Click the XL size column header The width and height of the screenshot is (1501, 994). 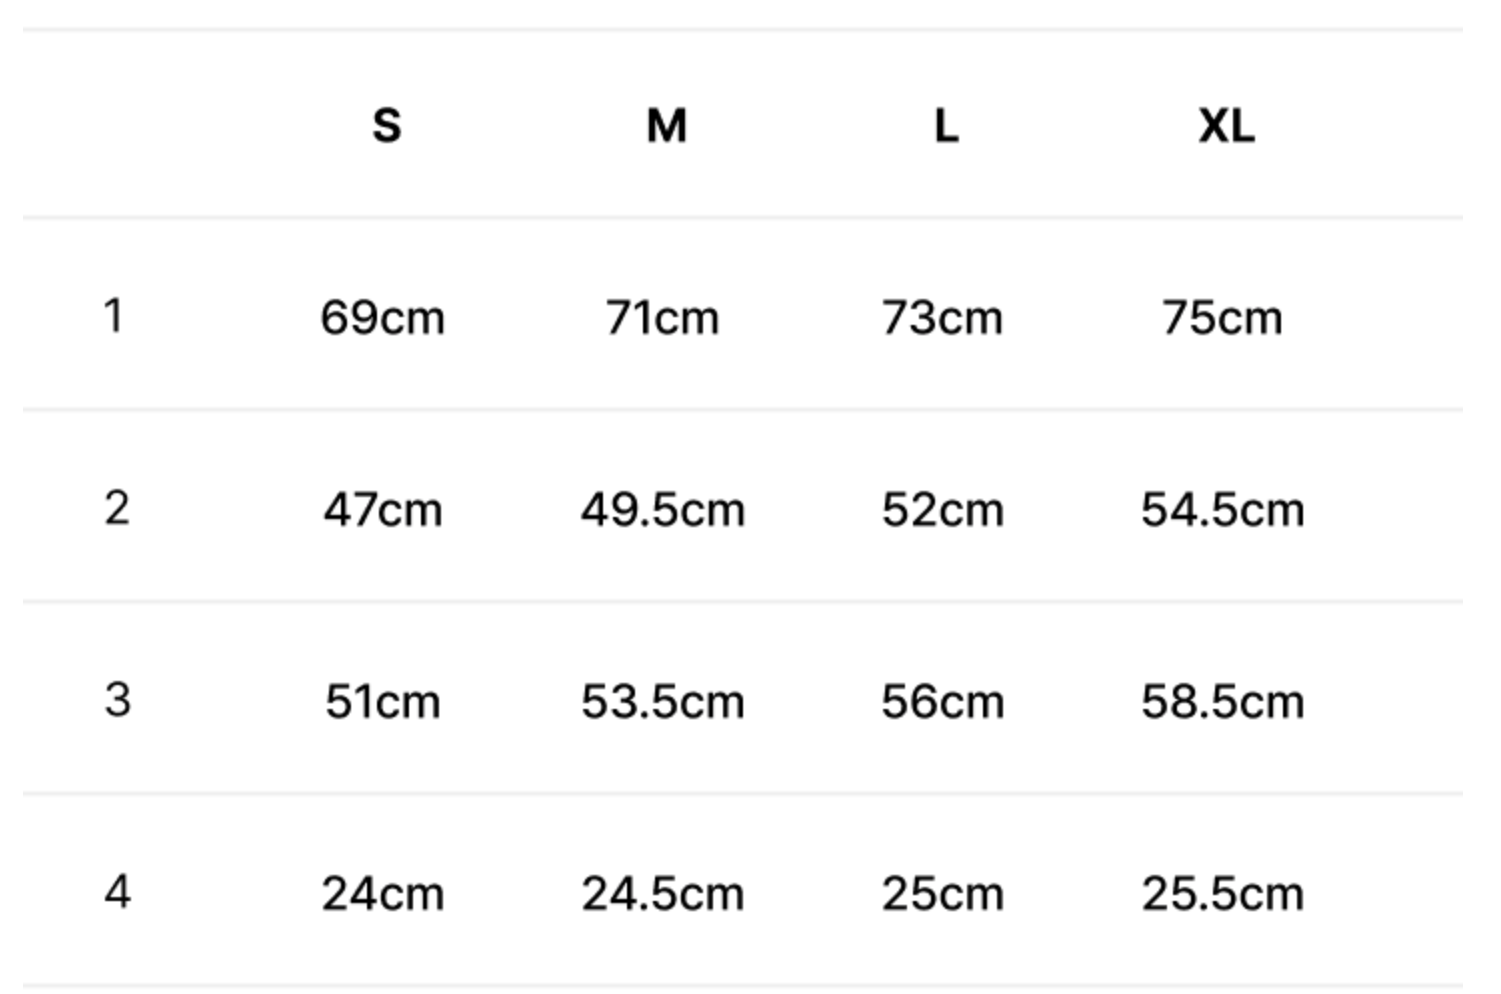1226,126
